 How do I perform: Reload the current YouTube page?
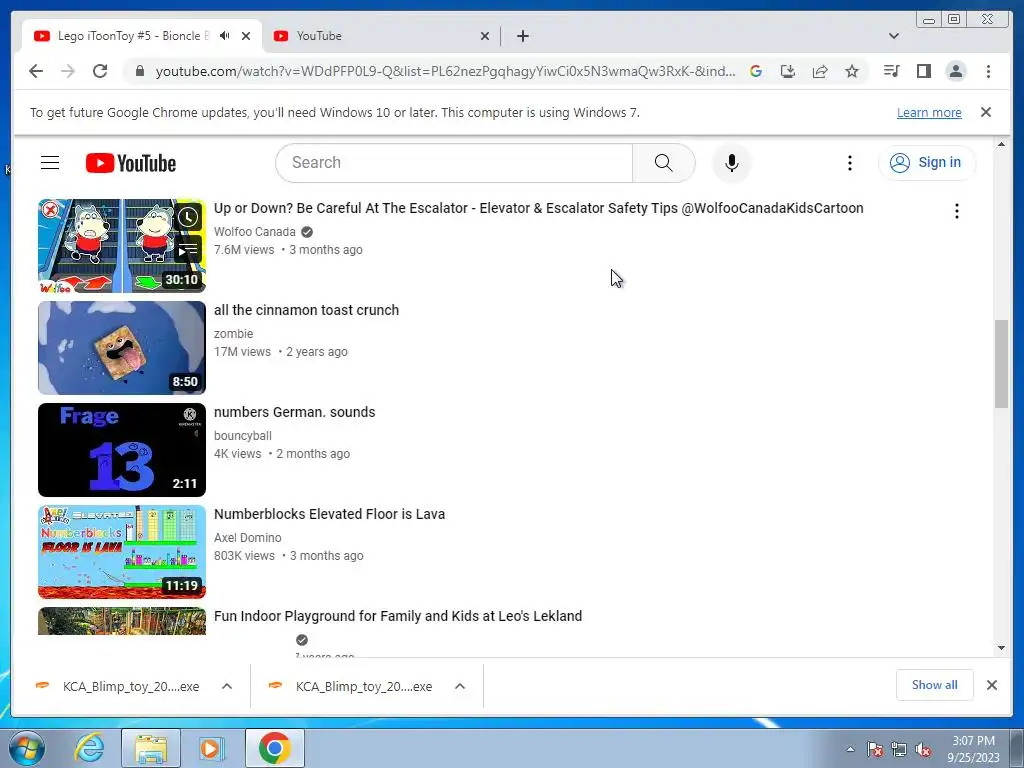[x=100, y=71]
